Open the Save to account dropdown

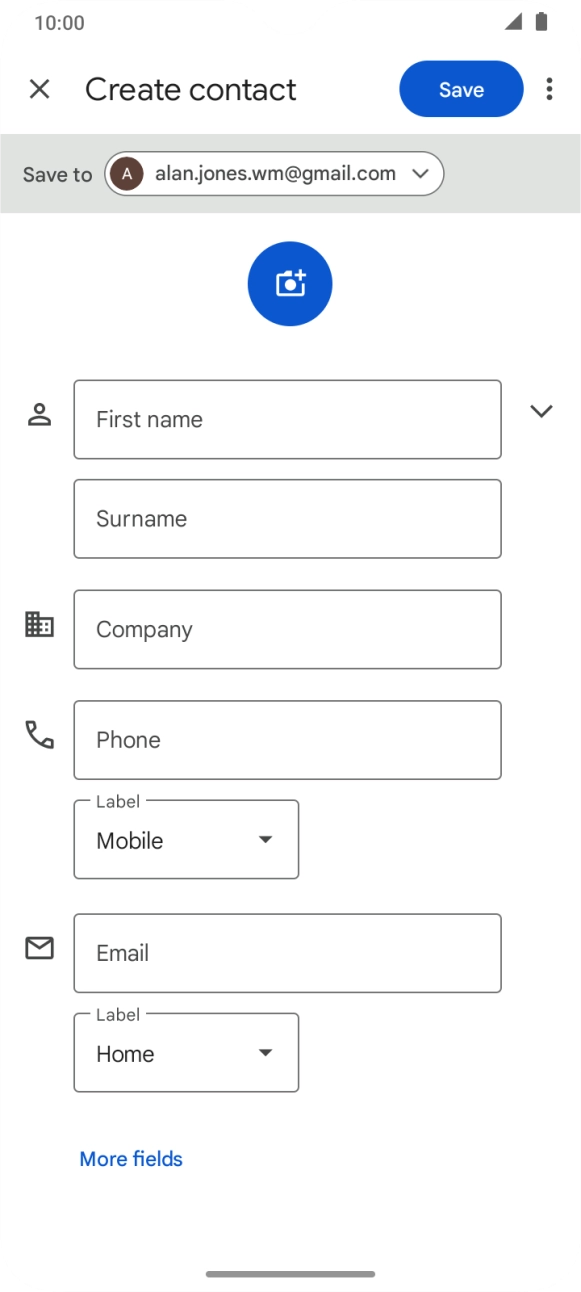tap(420, 173)
